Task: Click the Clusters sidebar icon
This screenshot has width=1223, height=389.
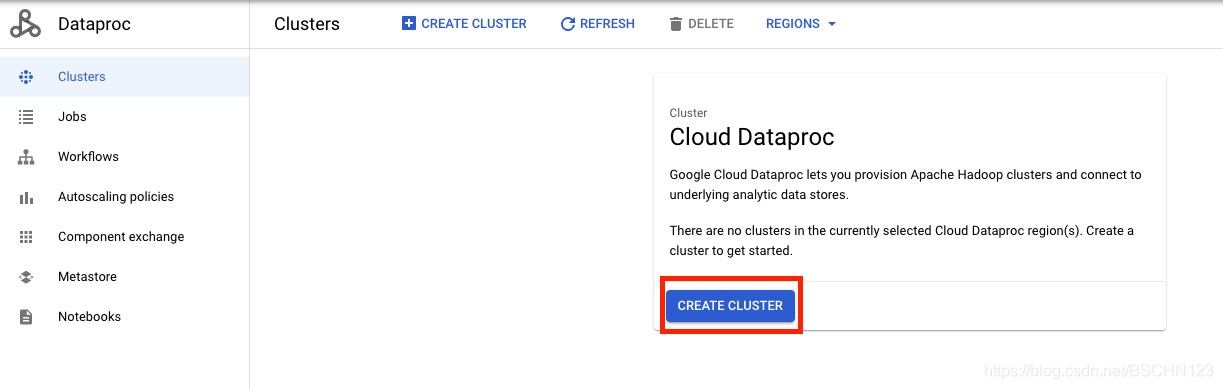Action: point(26,77)
